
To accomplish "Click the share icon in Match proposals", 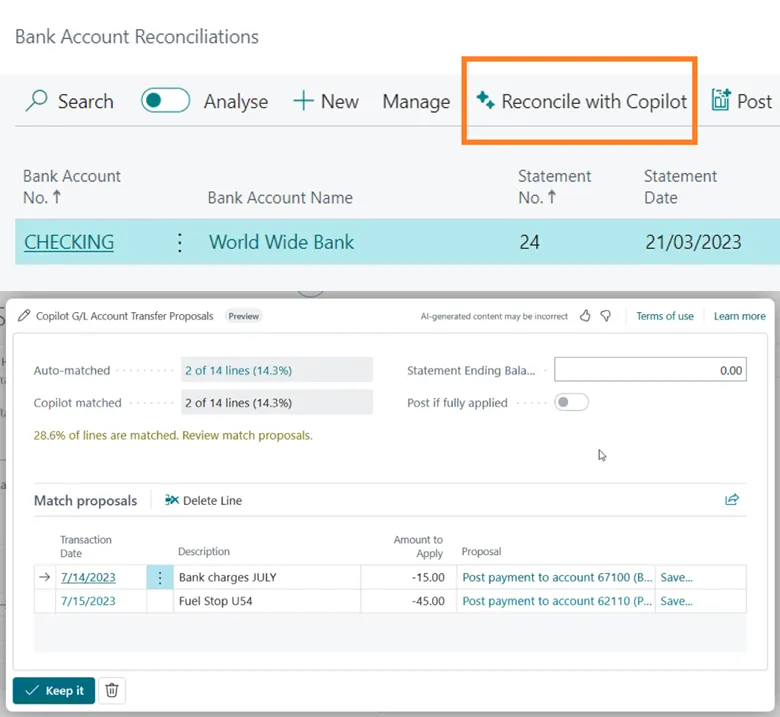I will 732,500.
